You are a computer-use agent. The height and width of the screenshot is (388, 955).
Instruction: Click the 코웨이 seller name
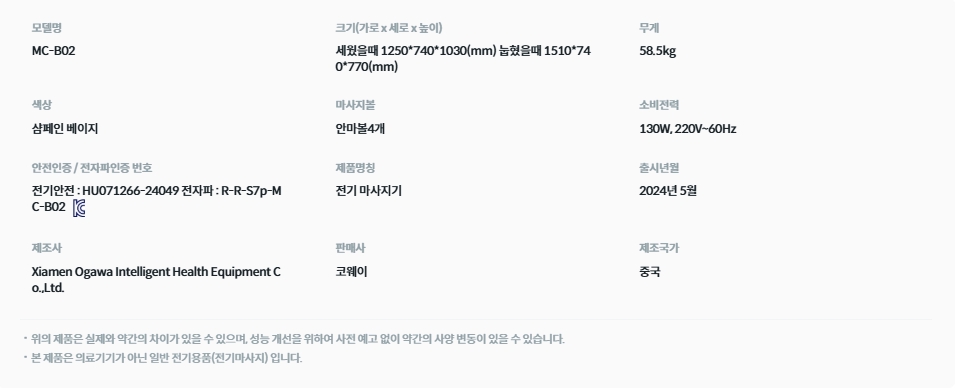pyautogui.click(x=351, y=272)
